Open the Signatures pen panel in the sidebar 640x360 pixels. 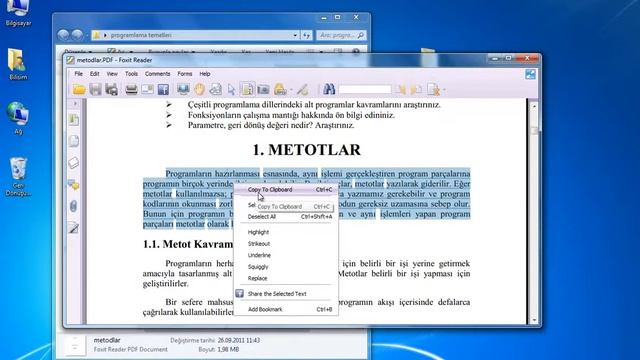[73, 228]
